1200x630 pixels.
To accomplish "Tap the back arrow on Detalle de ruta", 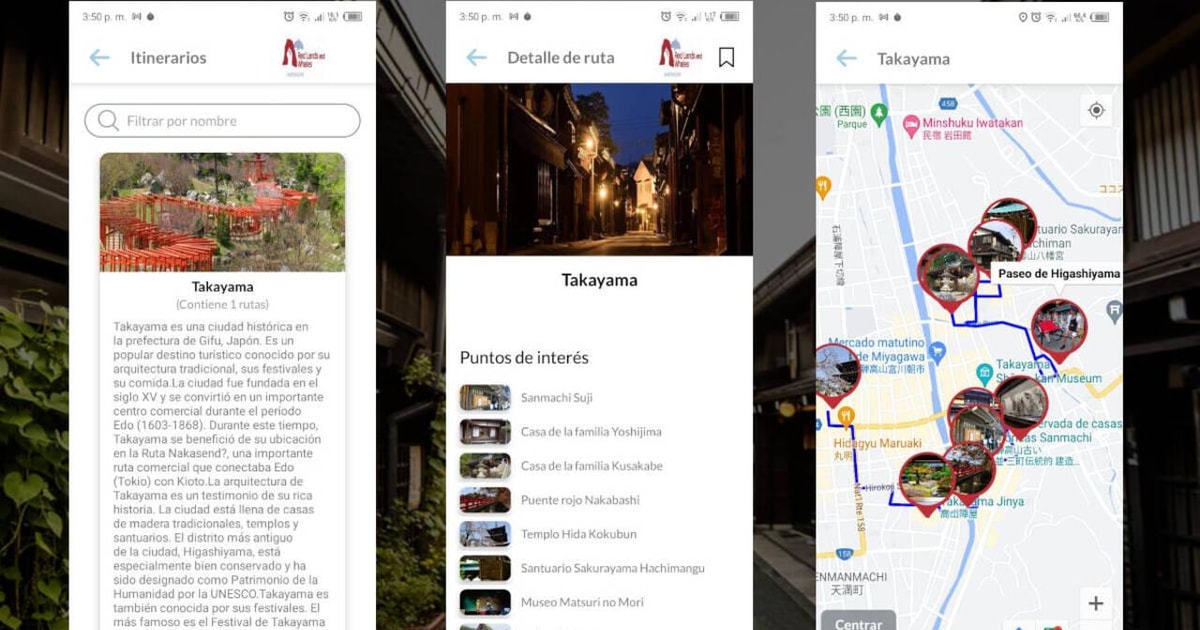I will coord(476,58).
